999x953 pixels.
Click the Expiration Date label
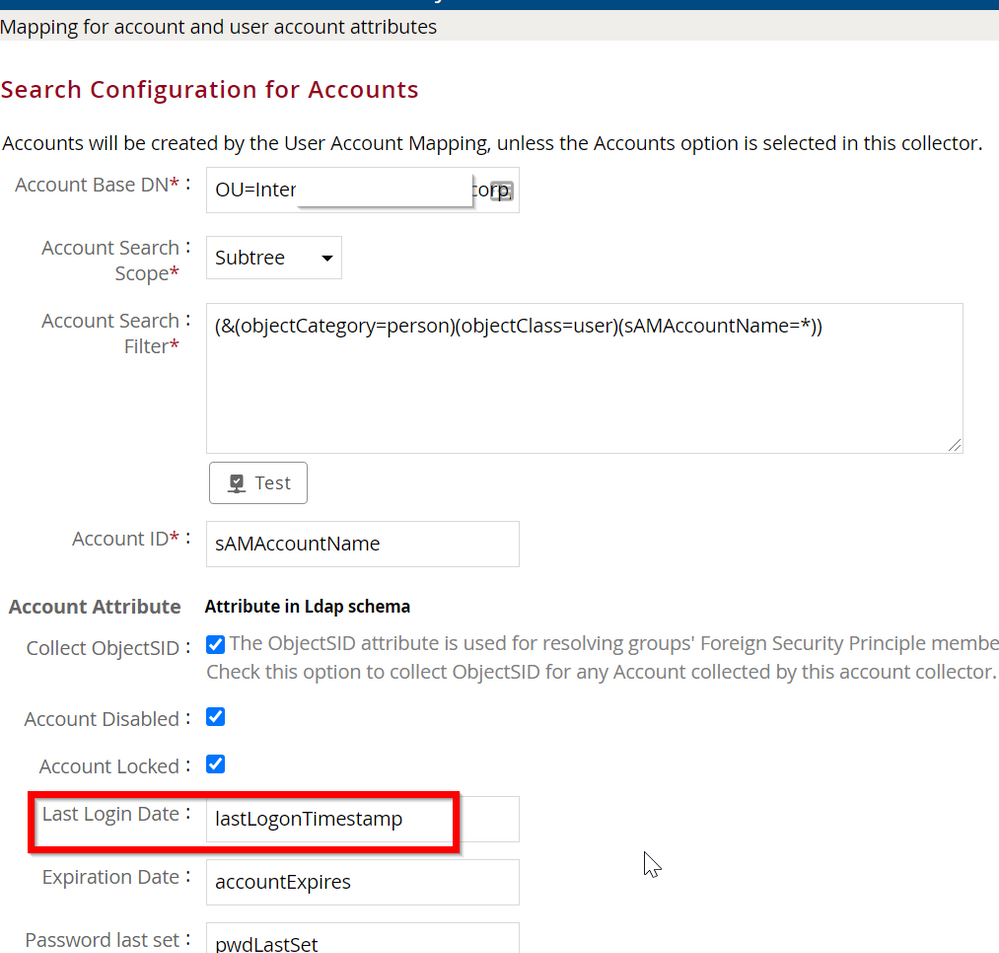(x=110, y=877)
